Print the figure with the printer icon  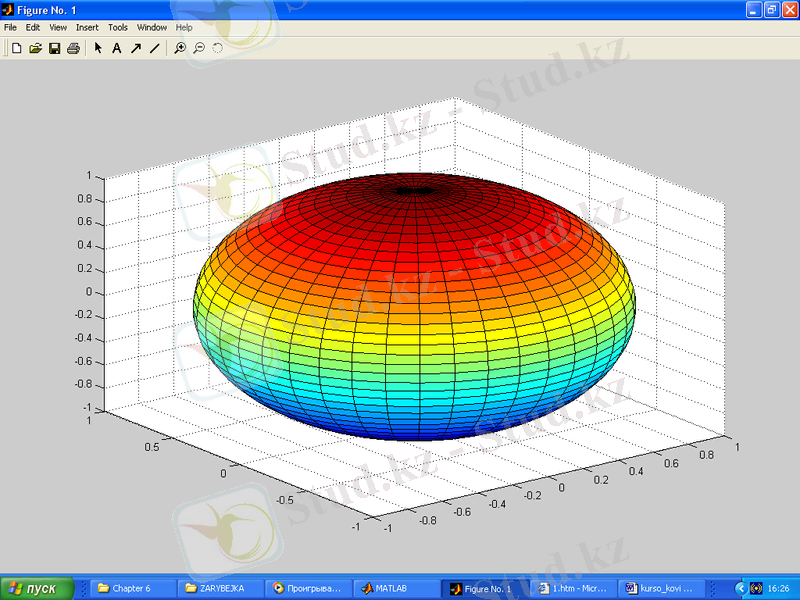(73, 48)
